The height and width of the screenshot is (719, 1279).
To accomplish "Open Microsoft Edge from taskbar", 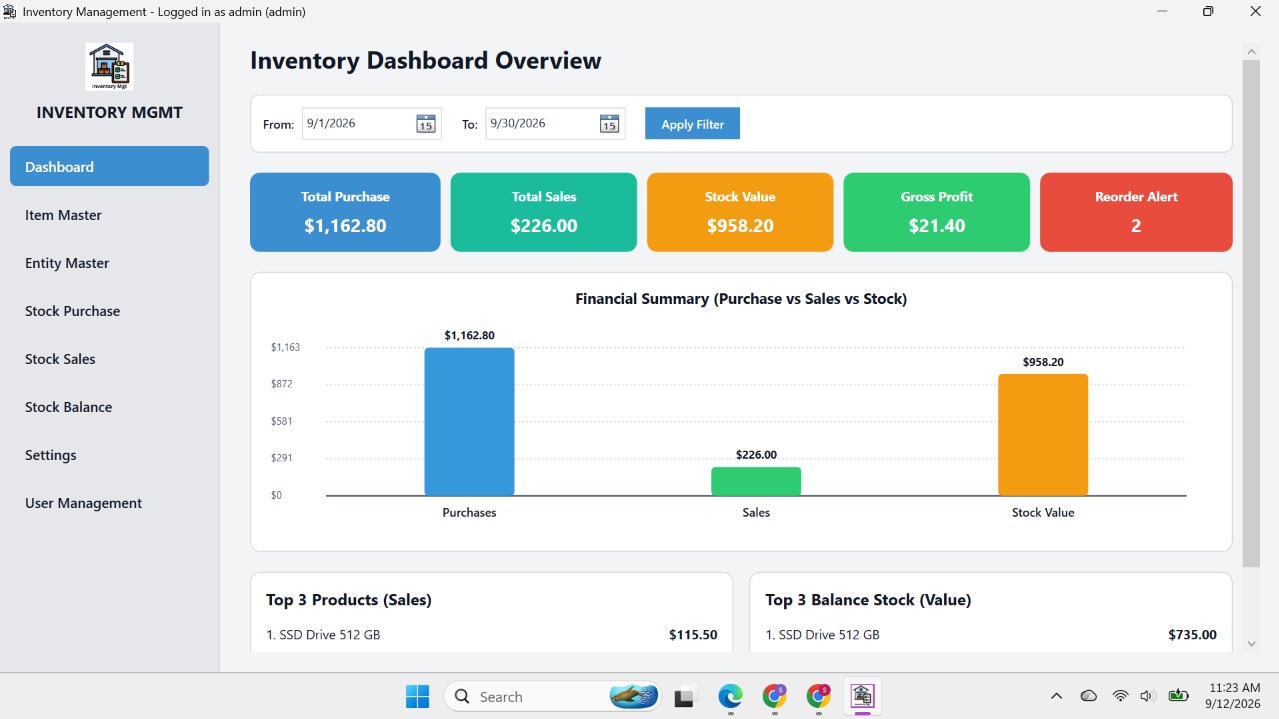I will [x=730, y=696].
